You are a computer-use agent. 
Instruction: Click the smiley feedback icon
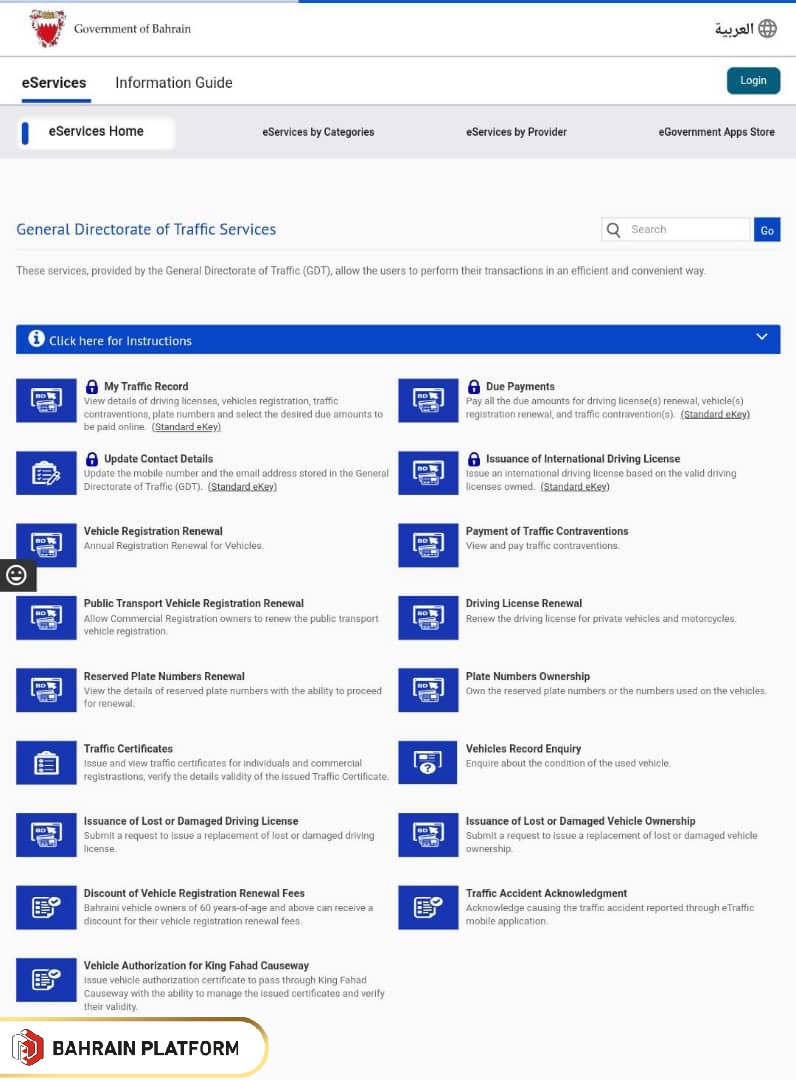click(x=17, y=575)
